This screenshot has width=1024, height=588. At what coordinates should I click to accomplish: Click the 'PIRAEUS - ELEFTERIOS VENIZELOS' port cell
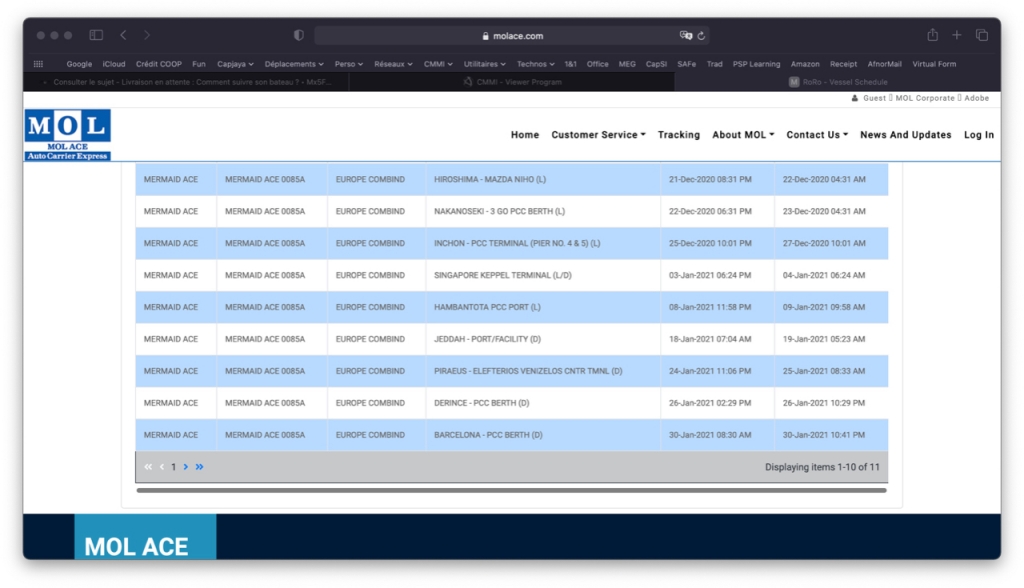[543, 371]
